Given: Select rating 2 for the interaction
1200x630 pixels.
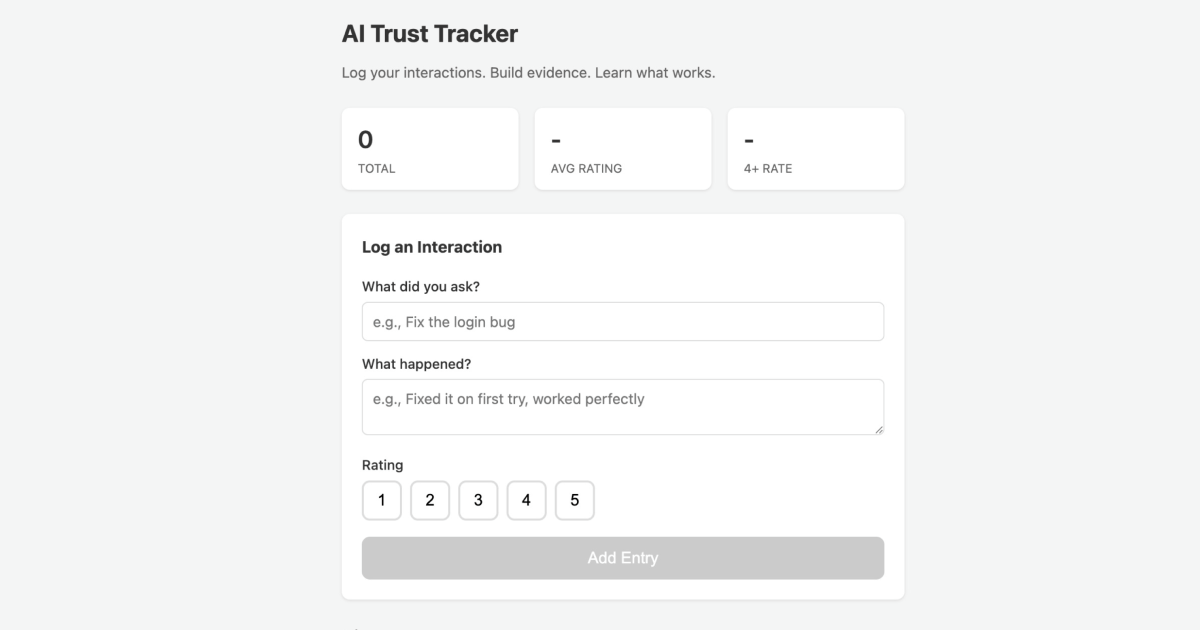Looking at the screenshot, I should pyautogui.click(x=430, y=500).
